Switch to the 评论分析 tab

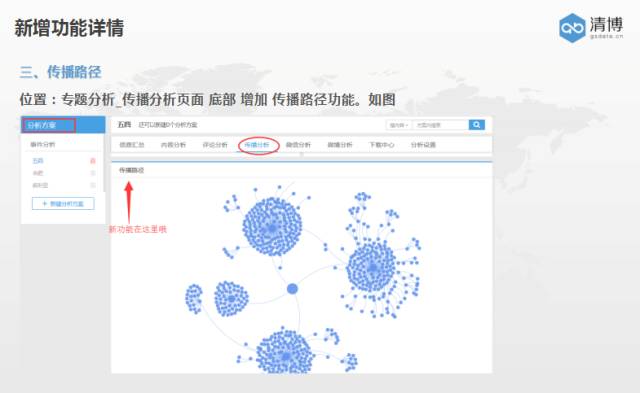point(215,145)
